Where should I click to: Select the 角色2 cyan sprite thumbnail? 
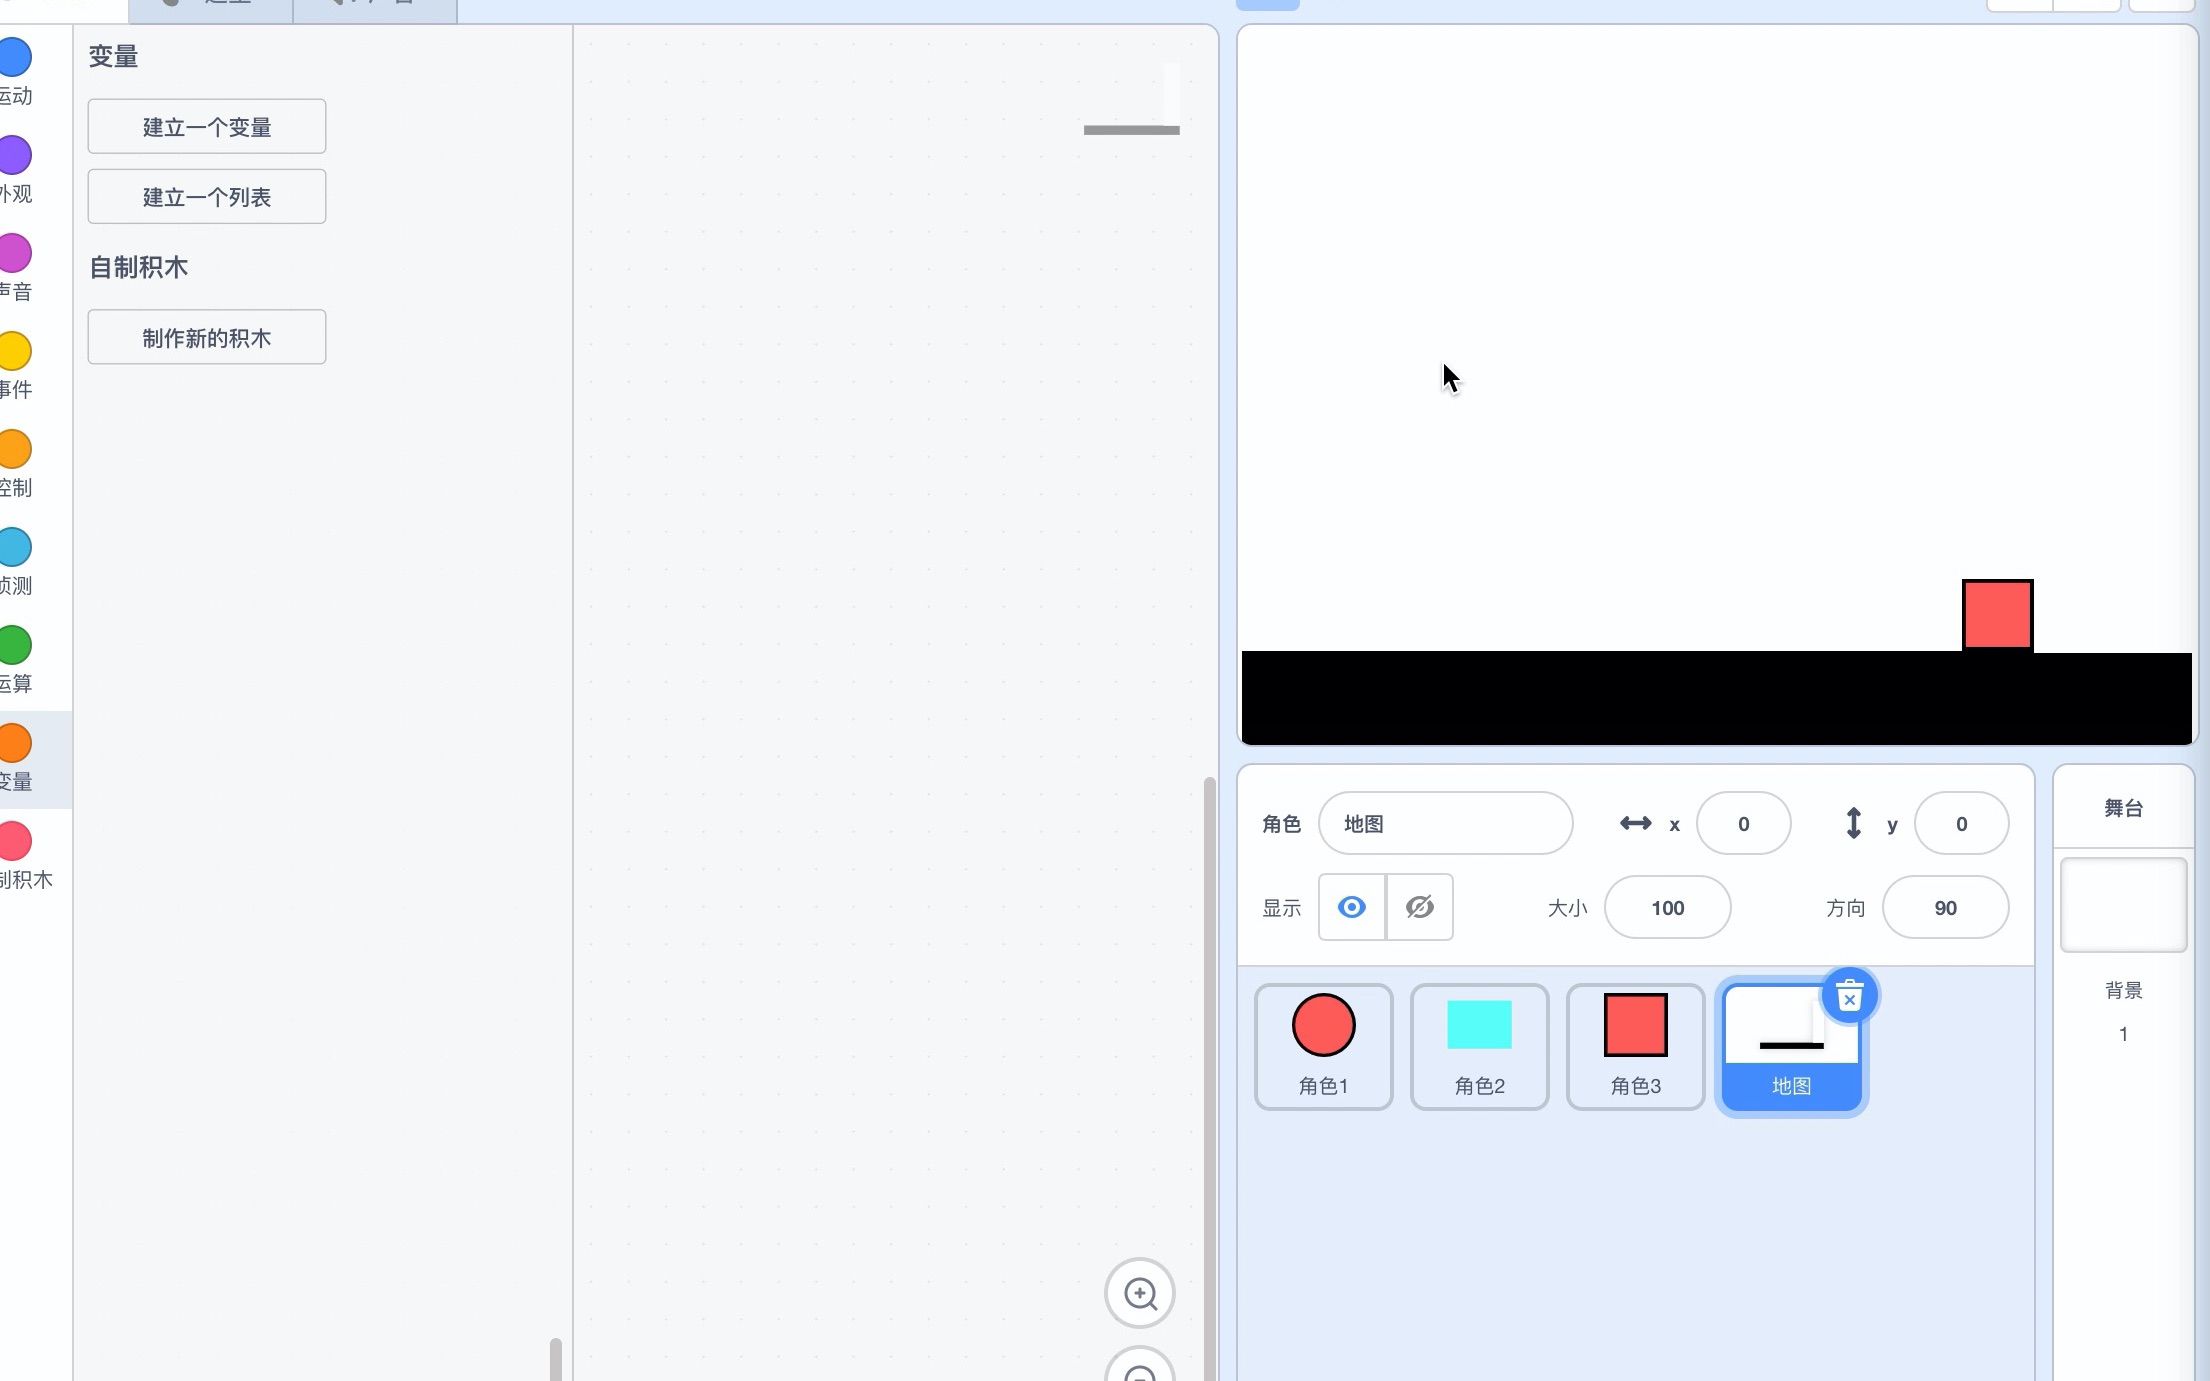coord(1479,1045)
